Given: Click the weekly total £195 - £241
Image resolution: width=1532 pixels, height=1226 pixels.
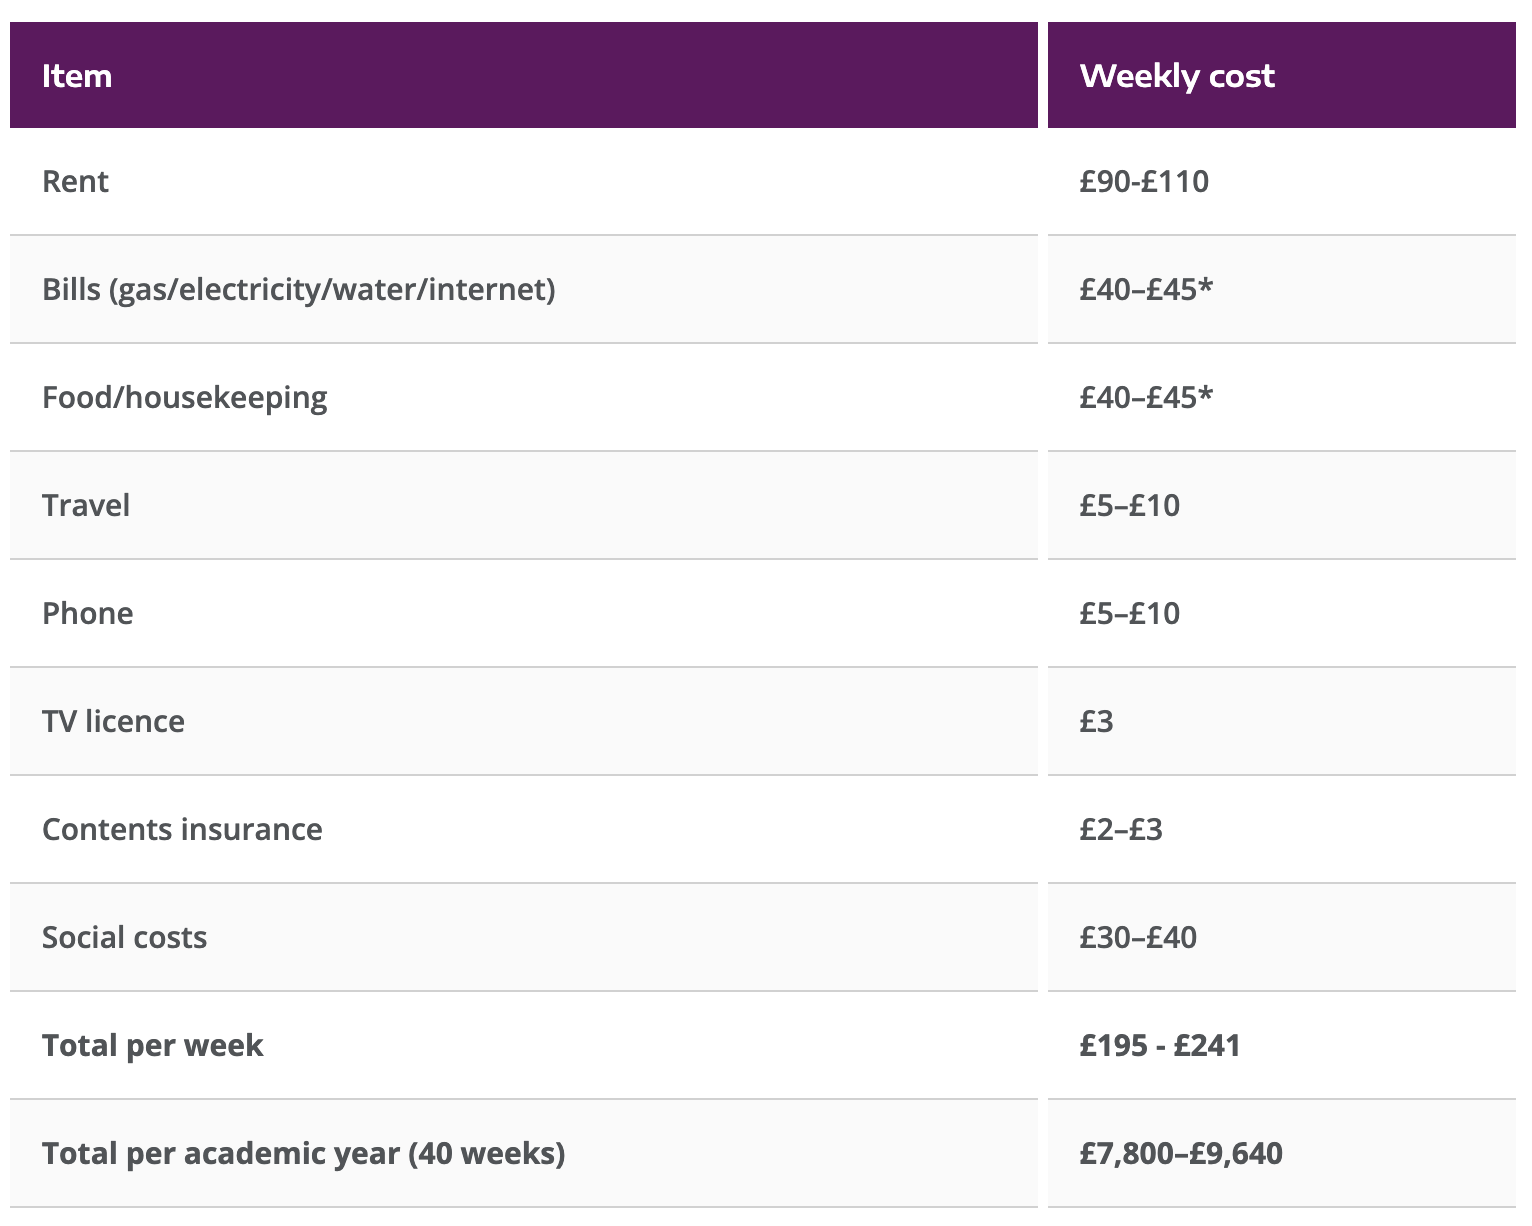Looking at the screenshot, I should [x=1160, y=1045].
